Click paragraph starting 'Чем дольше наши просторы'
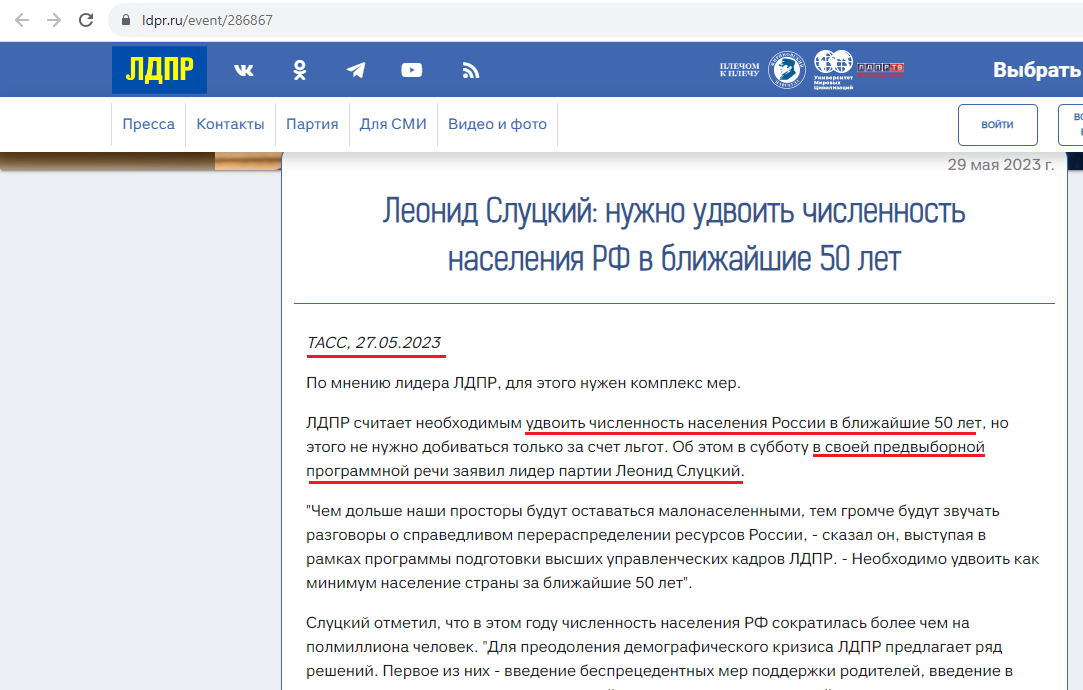The width and height of the screenshot is (1083, 690). point(673,547)
